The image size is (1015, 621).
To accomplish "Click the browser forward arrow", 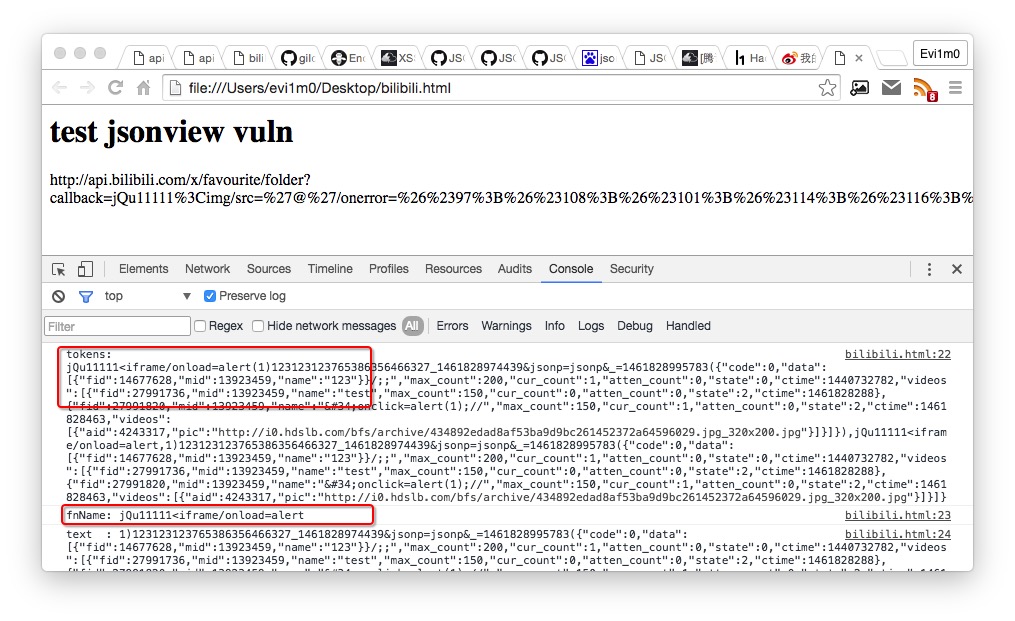I will click(87, 88).
